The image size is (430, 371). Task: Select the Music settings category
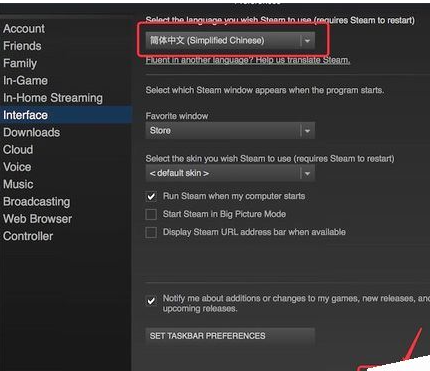click(x=18, y=184)
